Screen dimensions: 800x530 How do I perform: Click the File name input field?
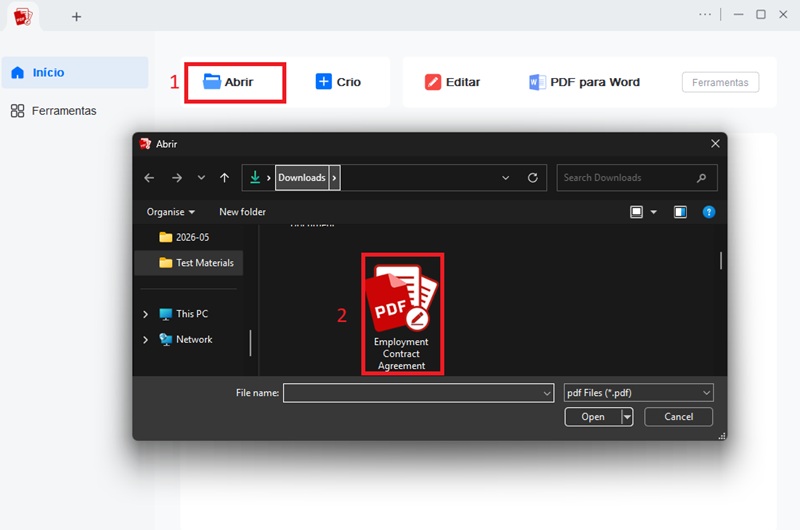(412, 393)
